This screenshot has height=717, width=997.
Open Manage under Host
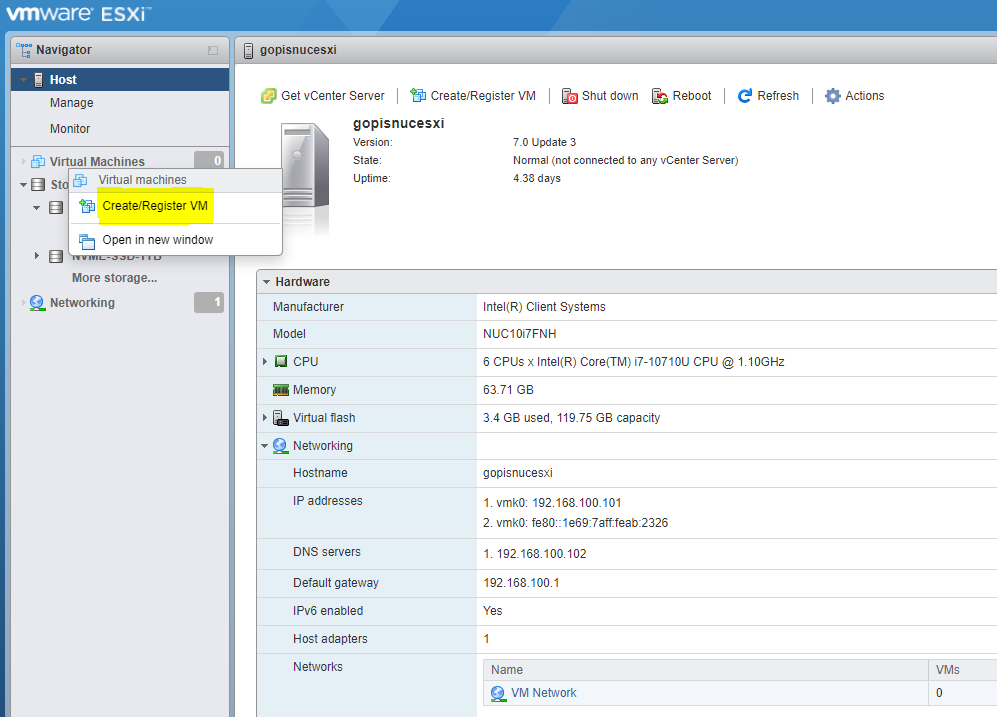tap(72, 103)
